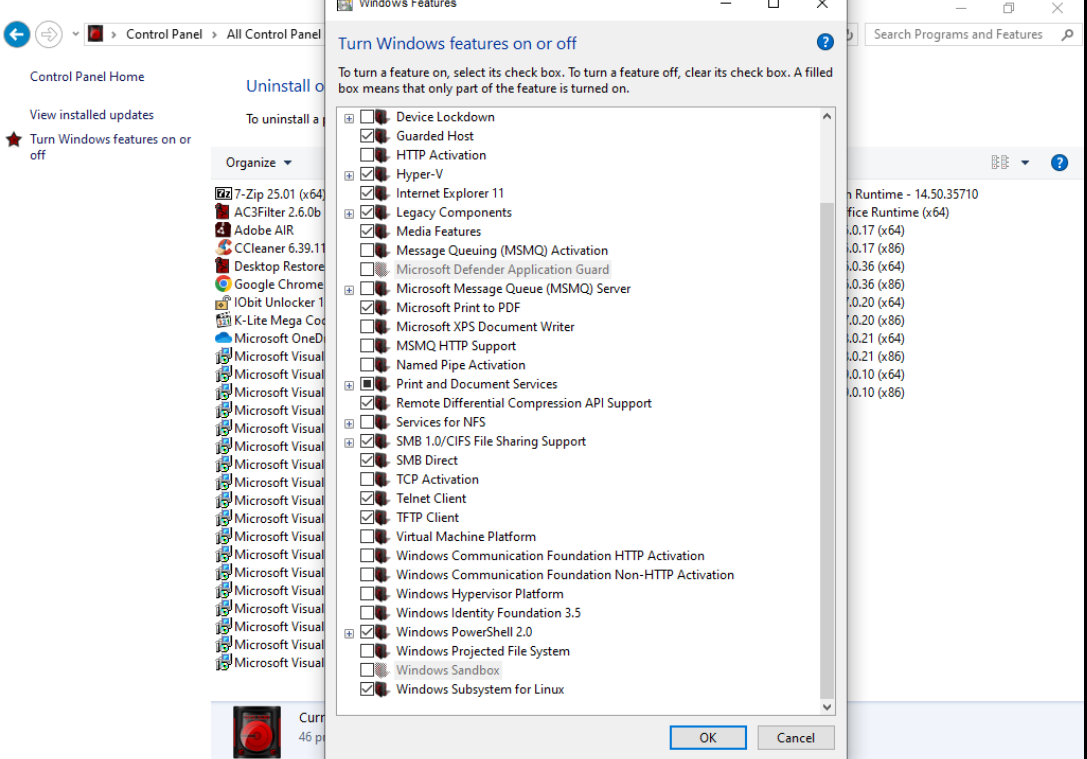Click the star icon beside Turn Windows features
Screen dimensions: 1087x759
click(14, 139)
